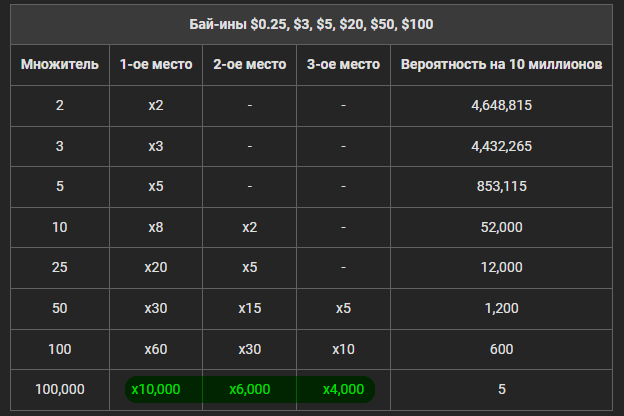
Task: Click the 853,115 probability value
Action: (x=501, y=186)
